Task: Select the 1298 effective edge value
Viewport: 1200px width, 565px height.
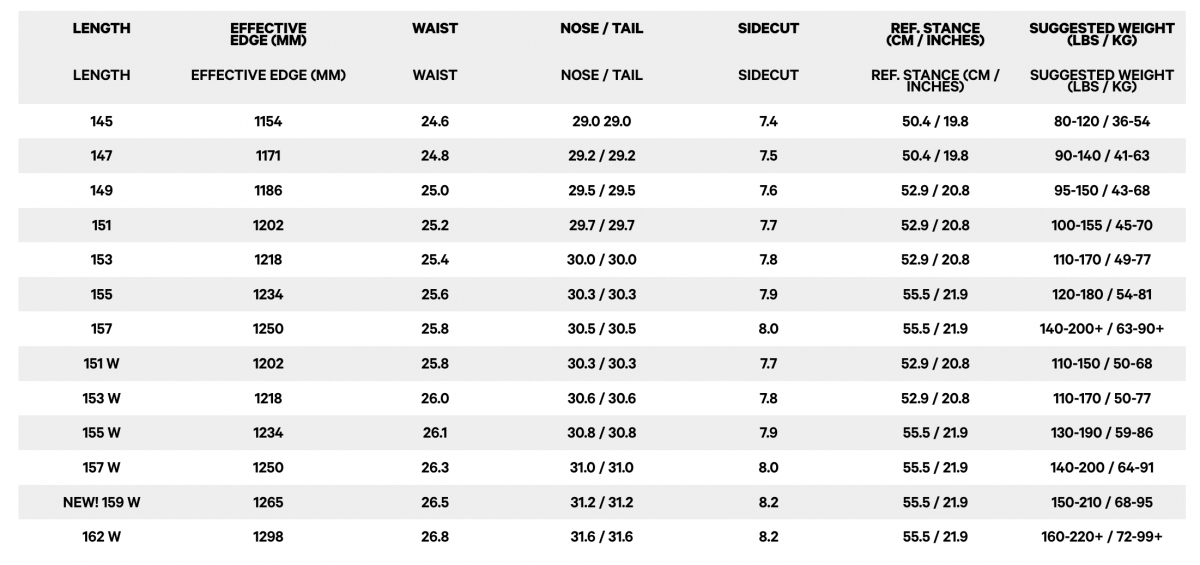Action: (268, 537)
